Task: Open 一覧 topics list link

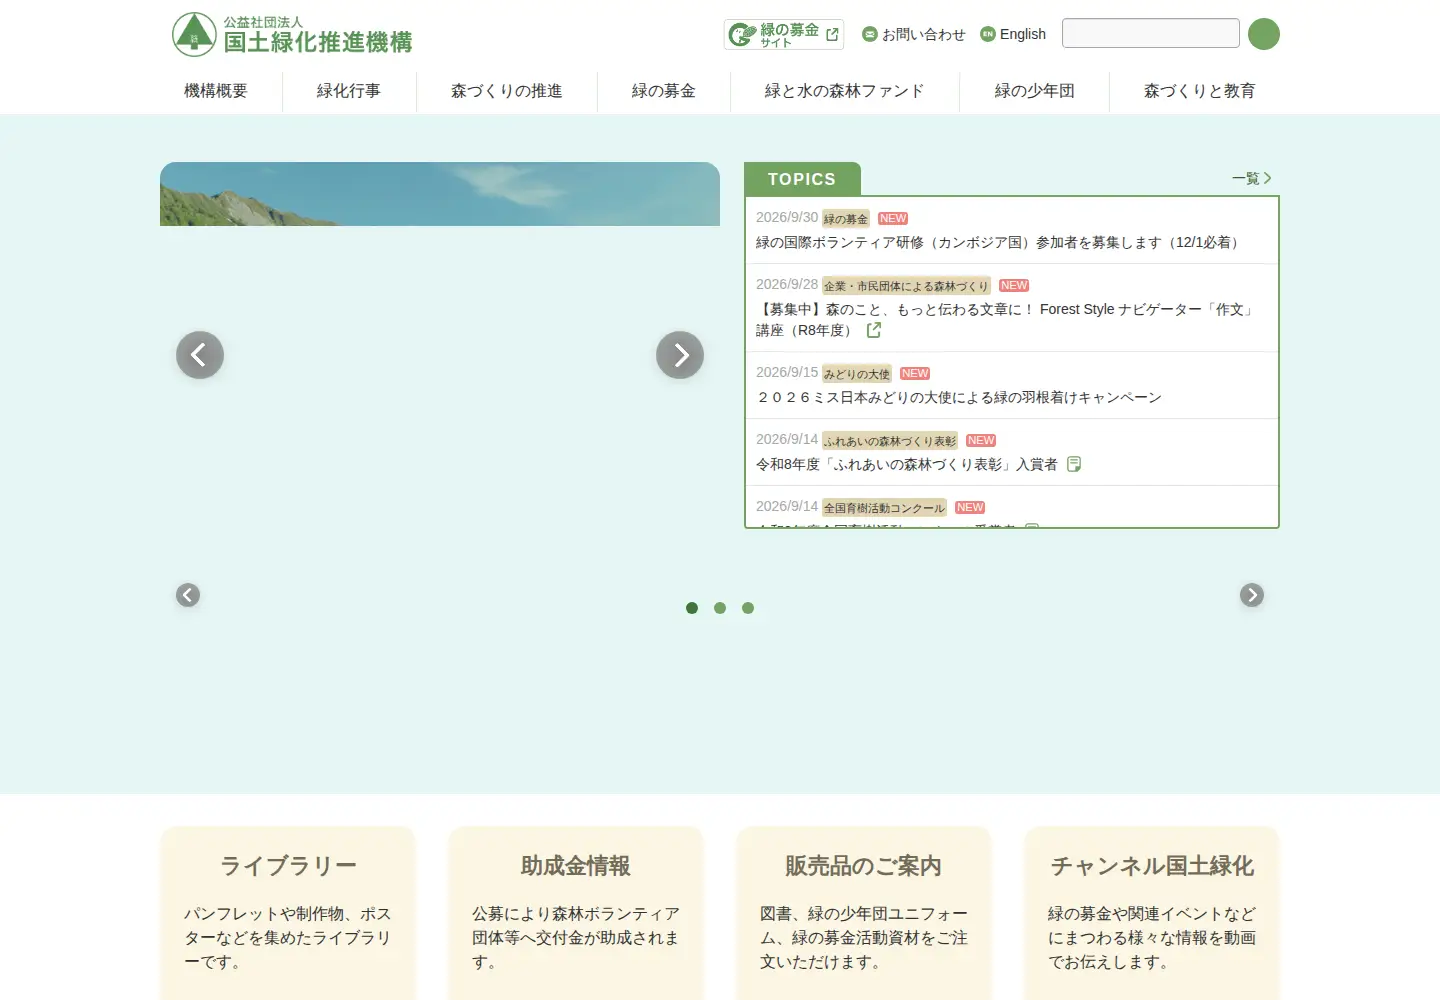Action: click(1252, 178)
